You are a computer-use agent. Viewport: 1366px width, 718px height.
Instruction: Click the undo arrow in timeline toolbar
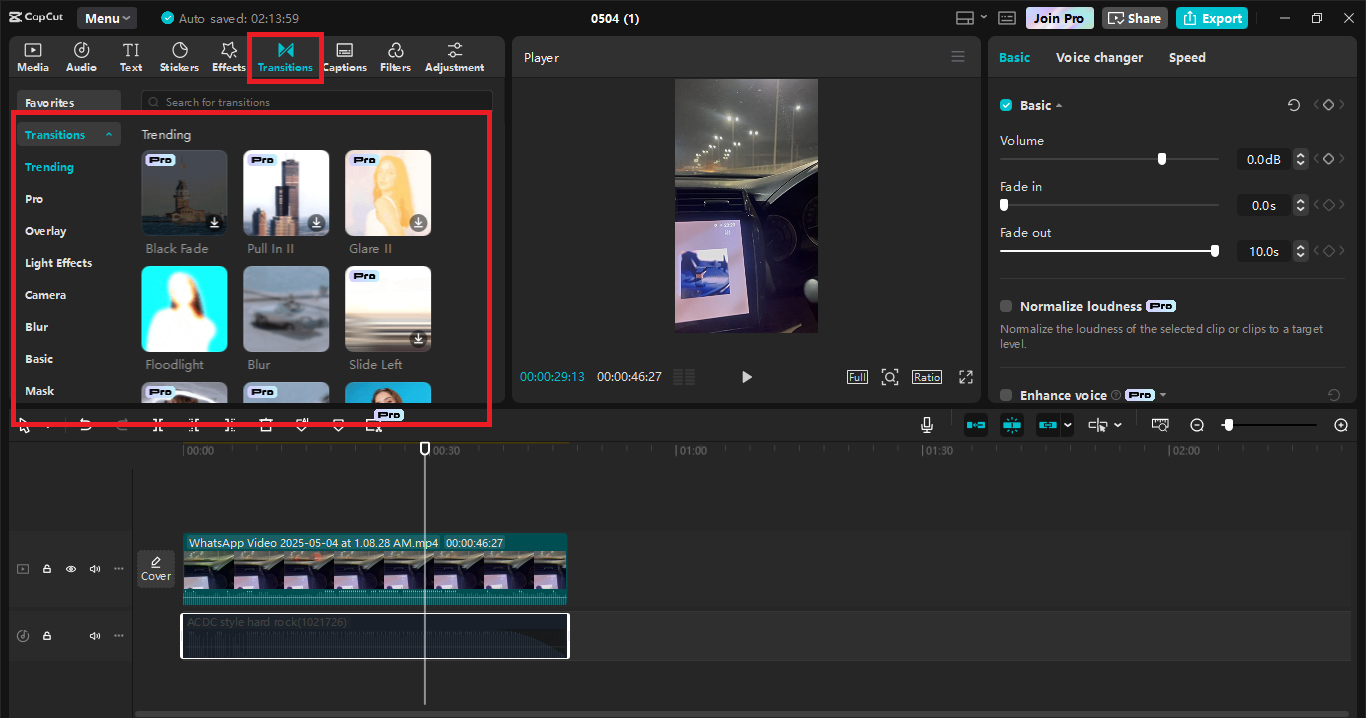[x=86, y=425]
